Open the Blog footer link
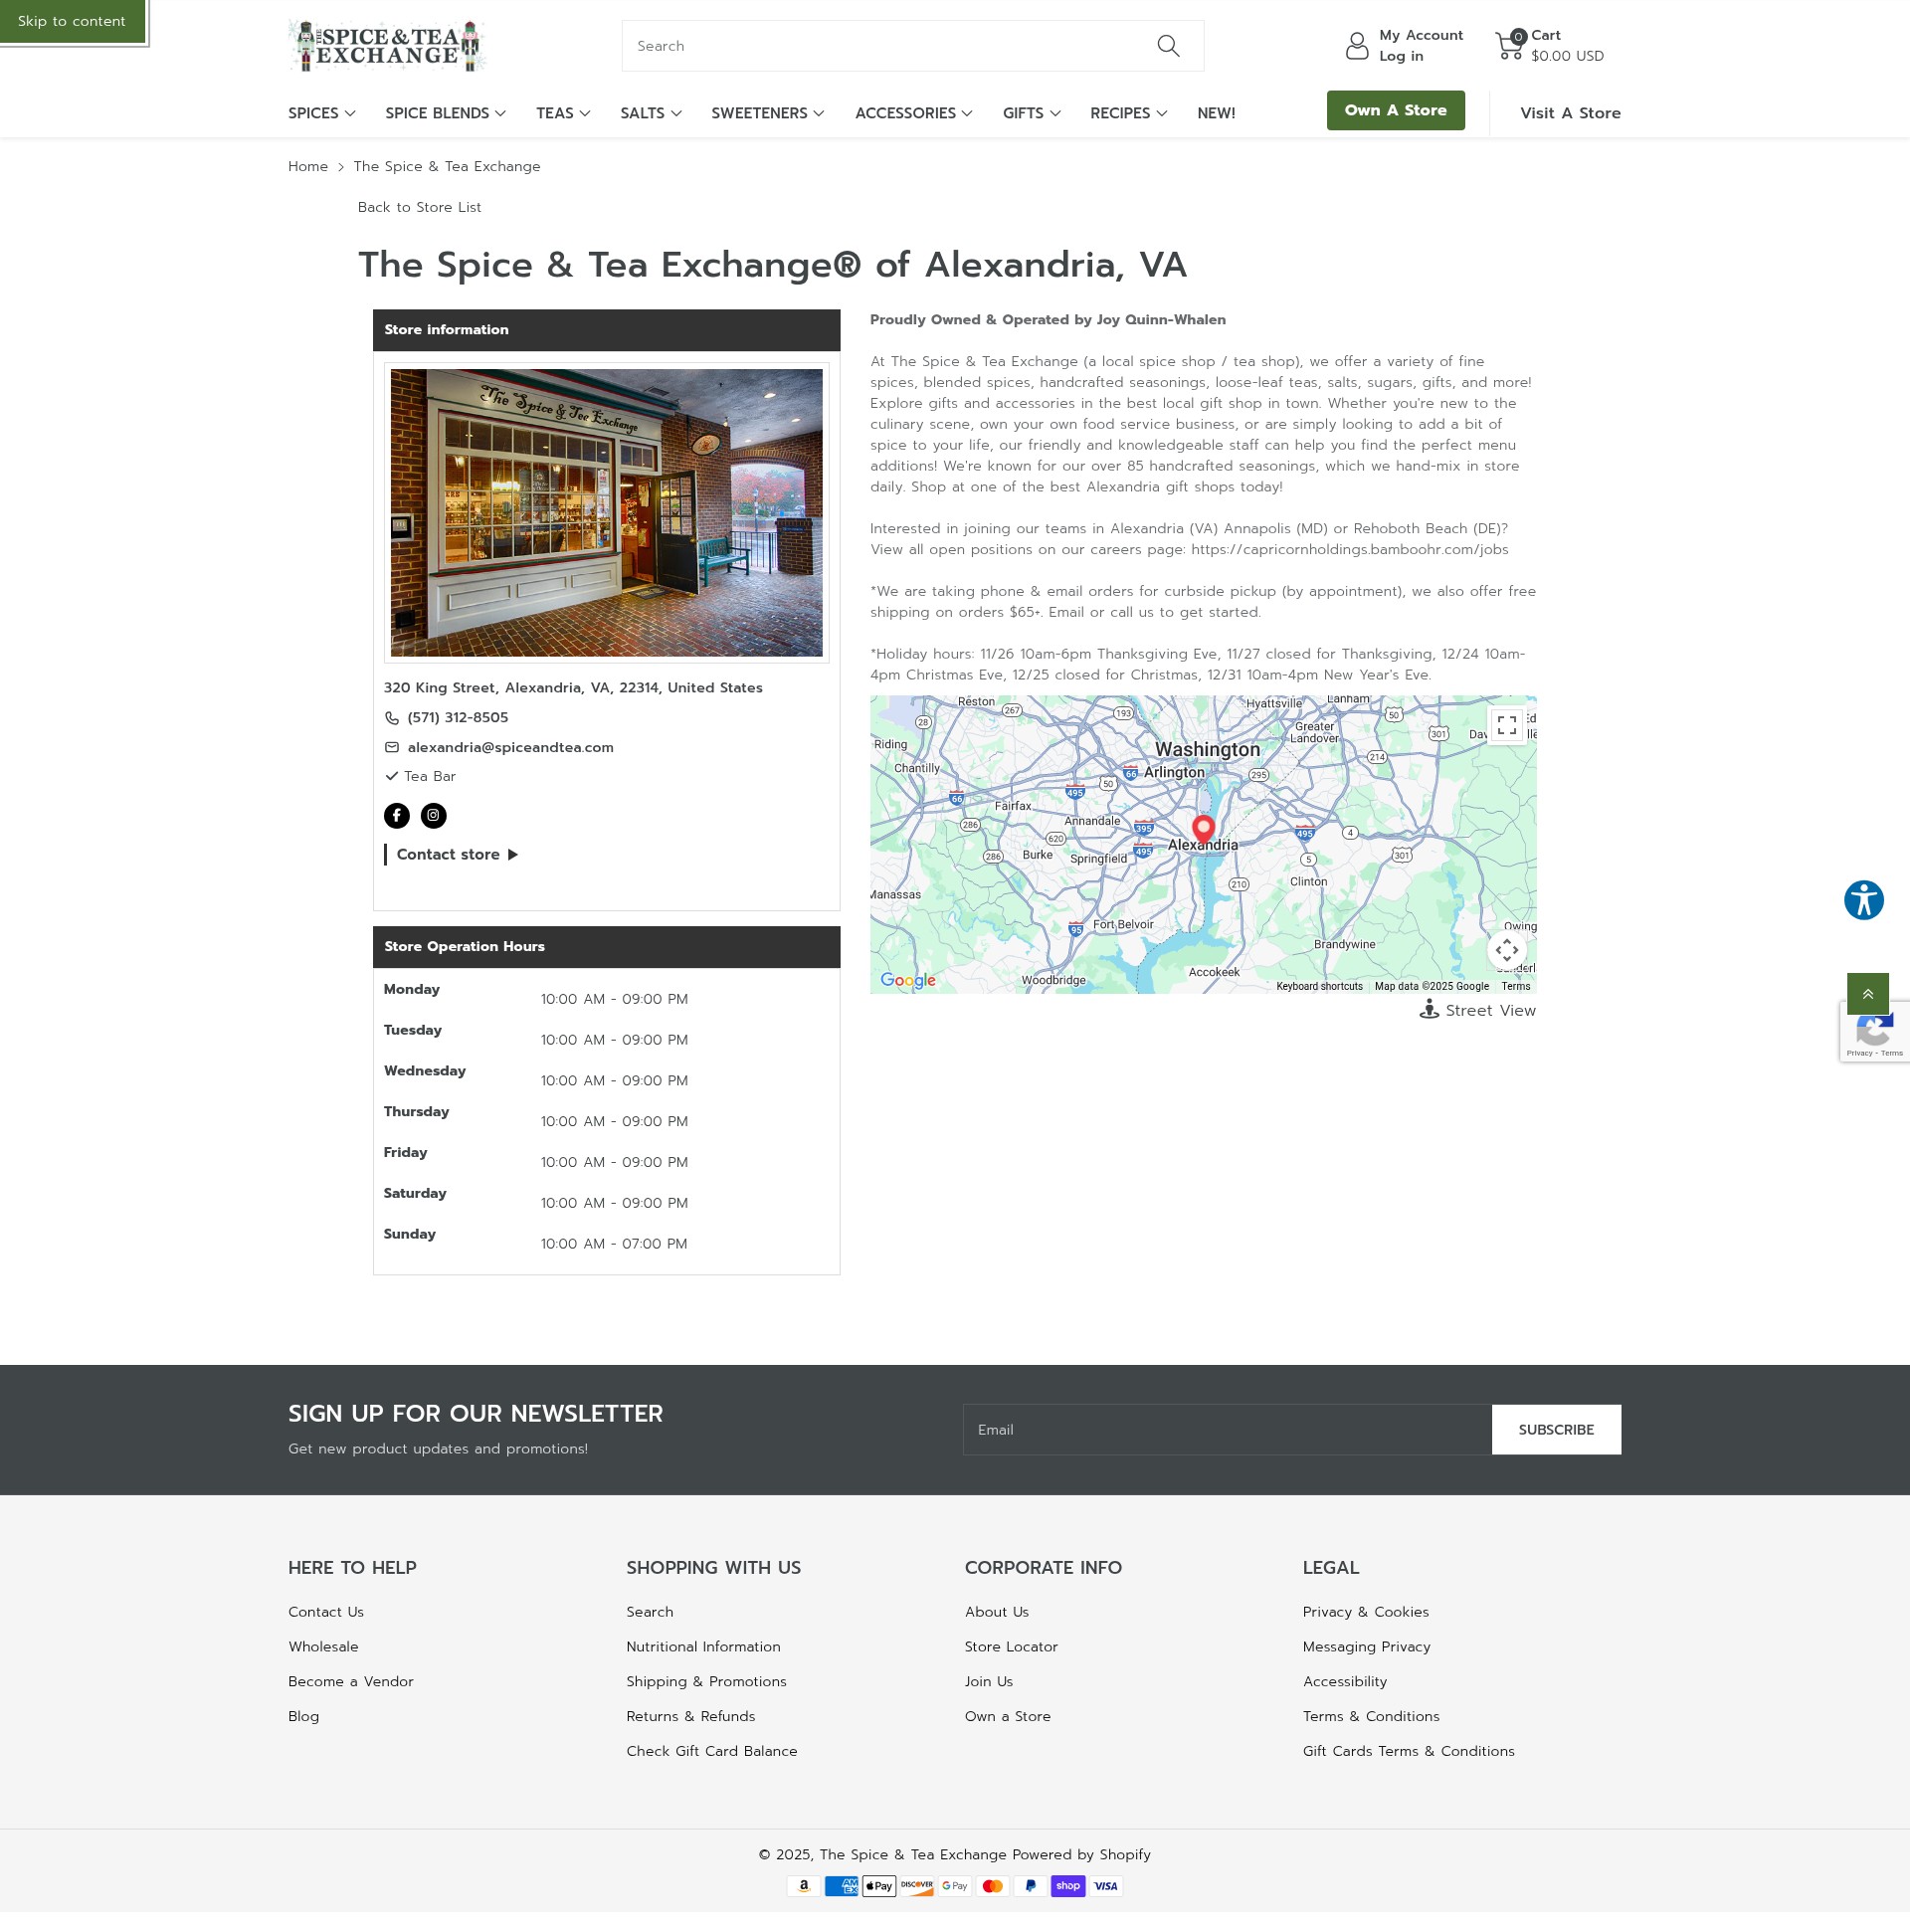The width and height of the screenshot is (1910, 1932). pos(304,1716)
